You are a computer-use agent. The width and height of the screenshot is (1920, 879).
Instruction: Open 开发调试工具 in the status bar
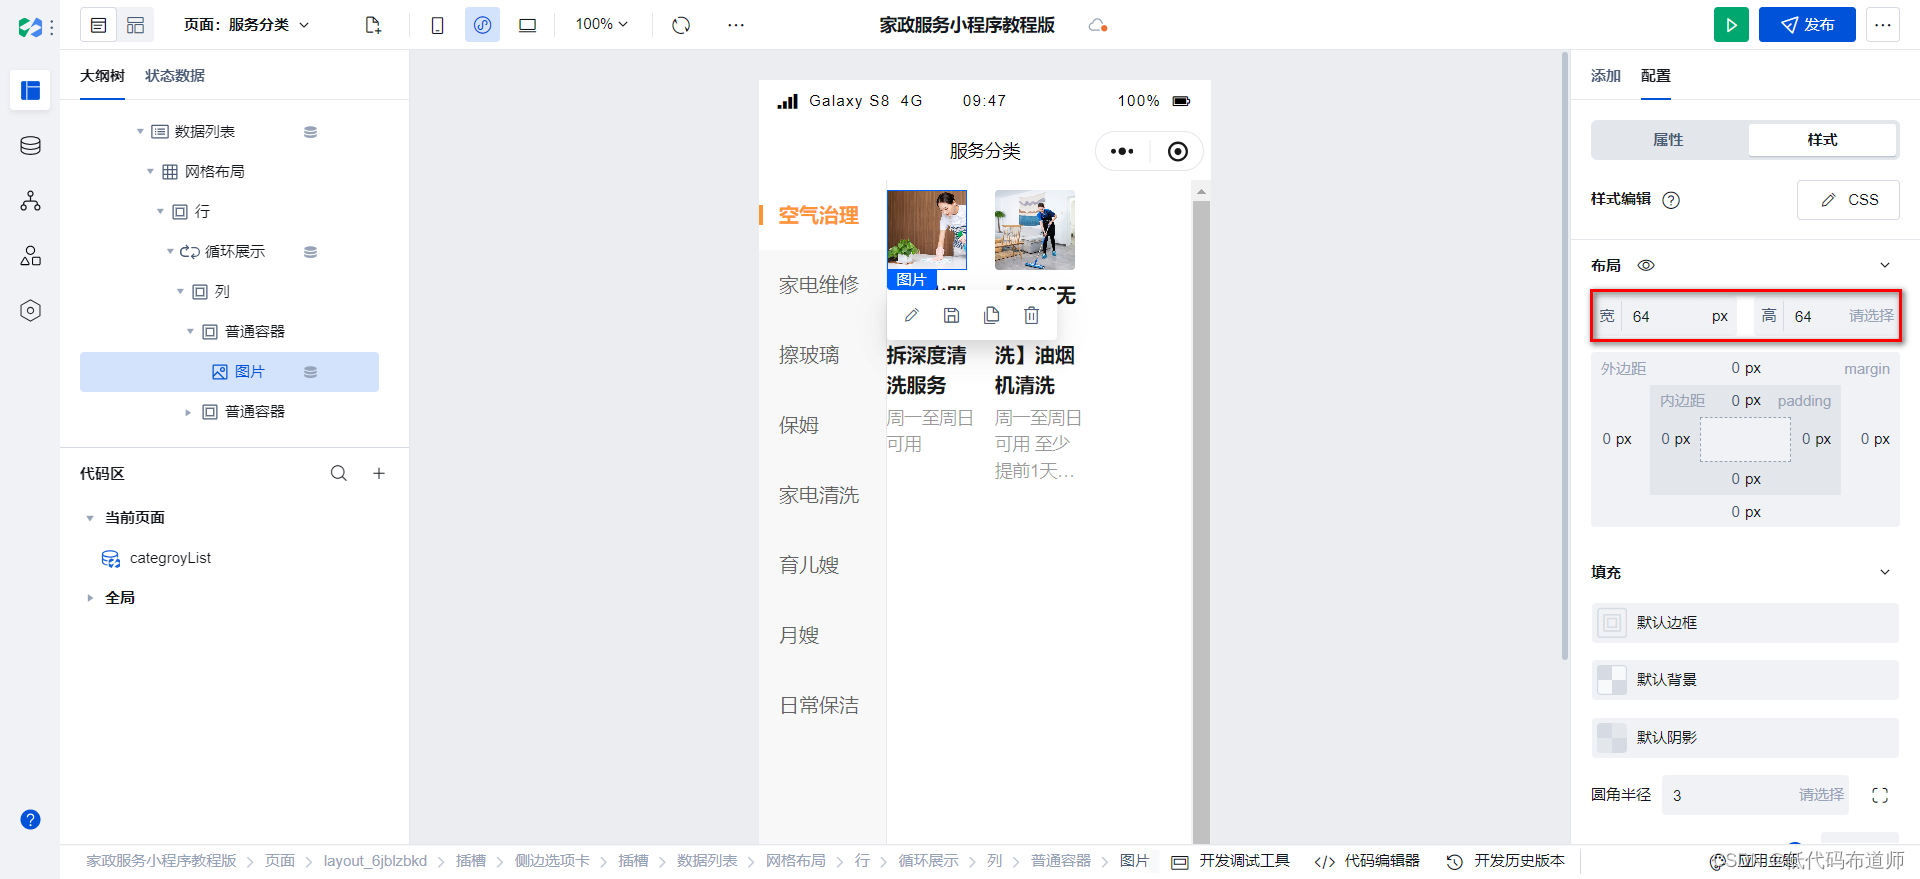1230,861
